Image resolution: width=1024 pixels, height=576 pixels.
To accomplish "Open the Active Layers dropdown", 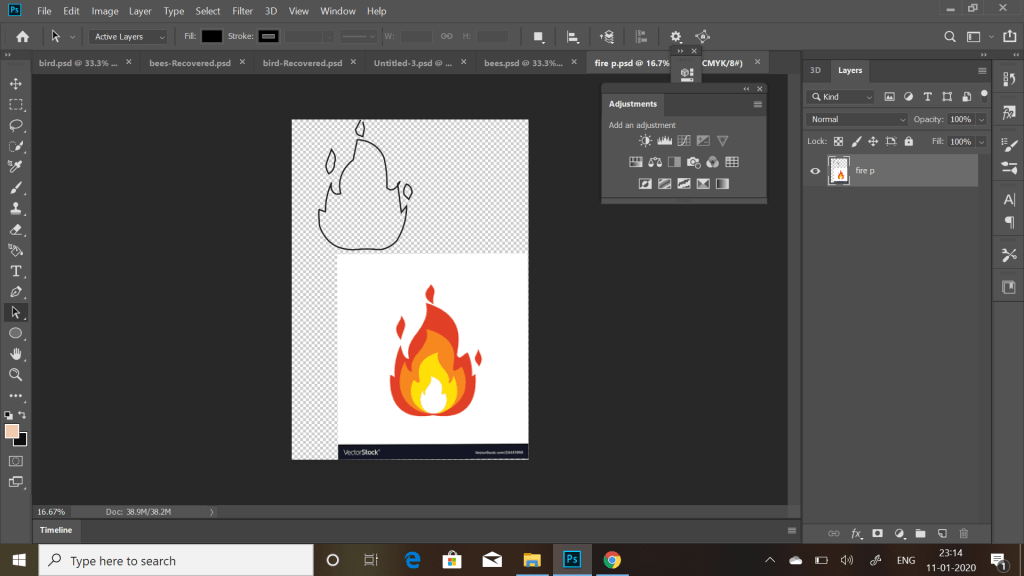I will 127,36.
